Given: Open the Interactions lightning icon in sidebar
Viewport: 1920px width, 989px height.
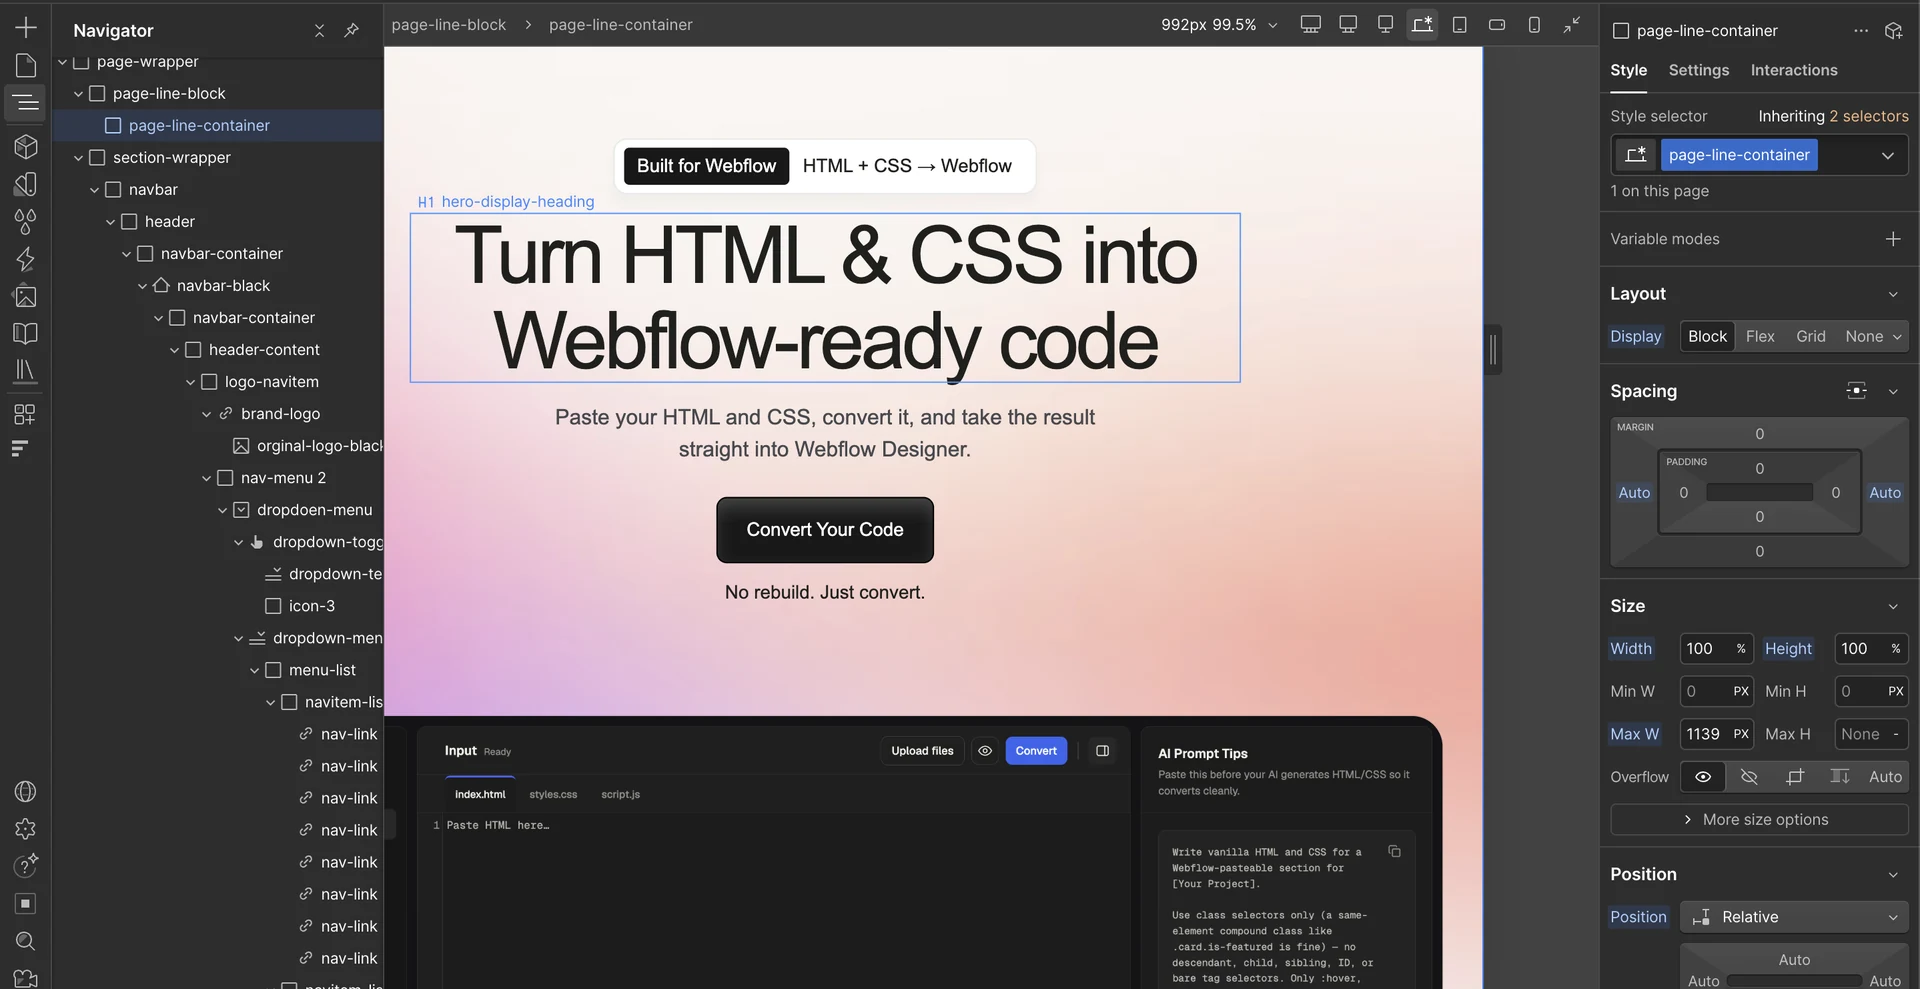Looking at the screenshot, I should [25, 259].
